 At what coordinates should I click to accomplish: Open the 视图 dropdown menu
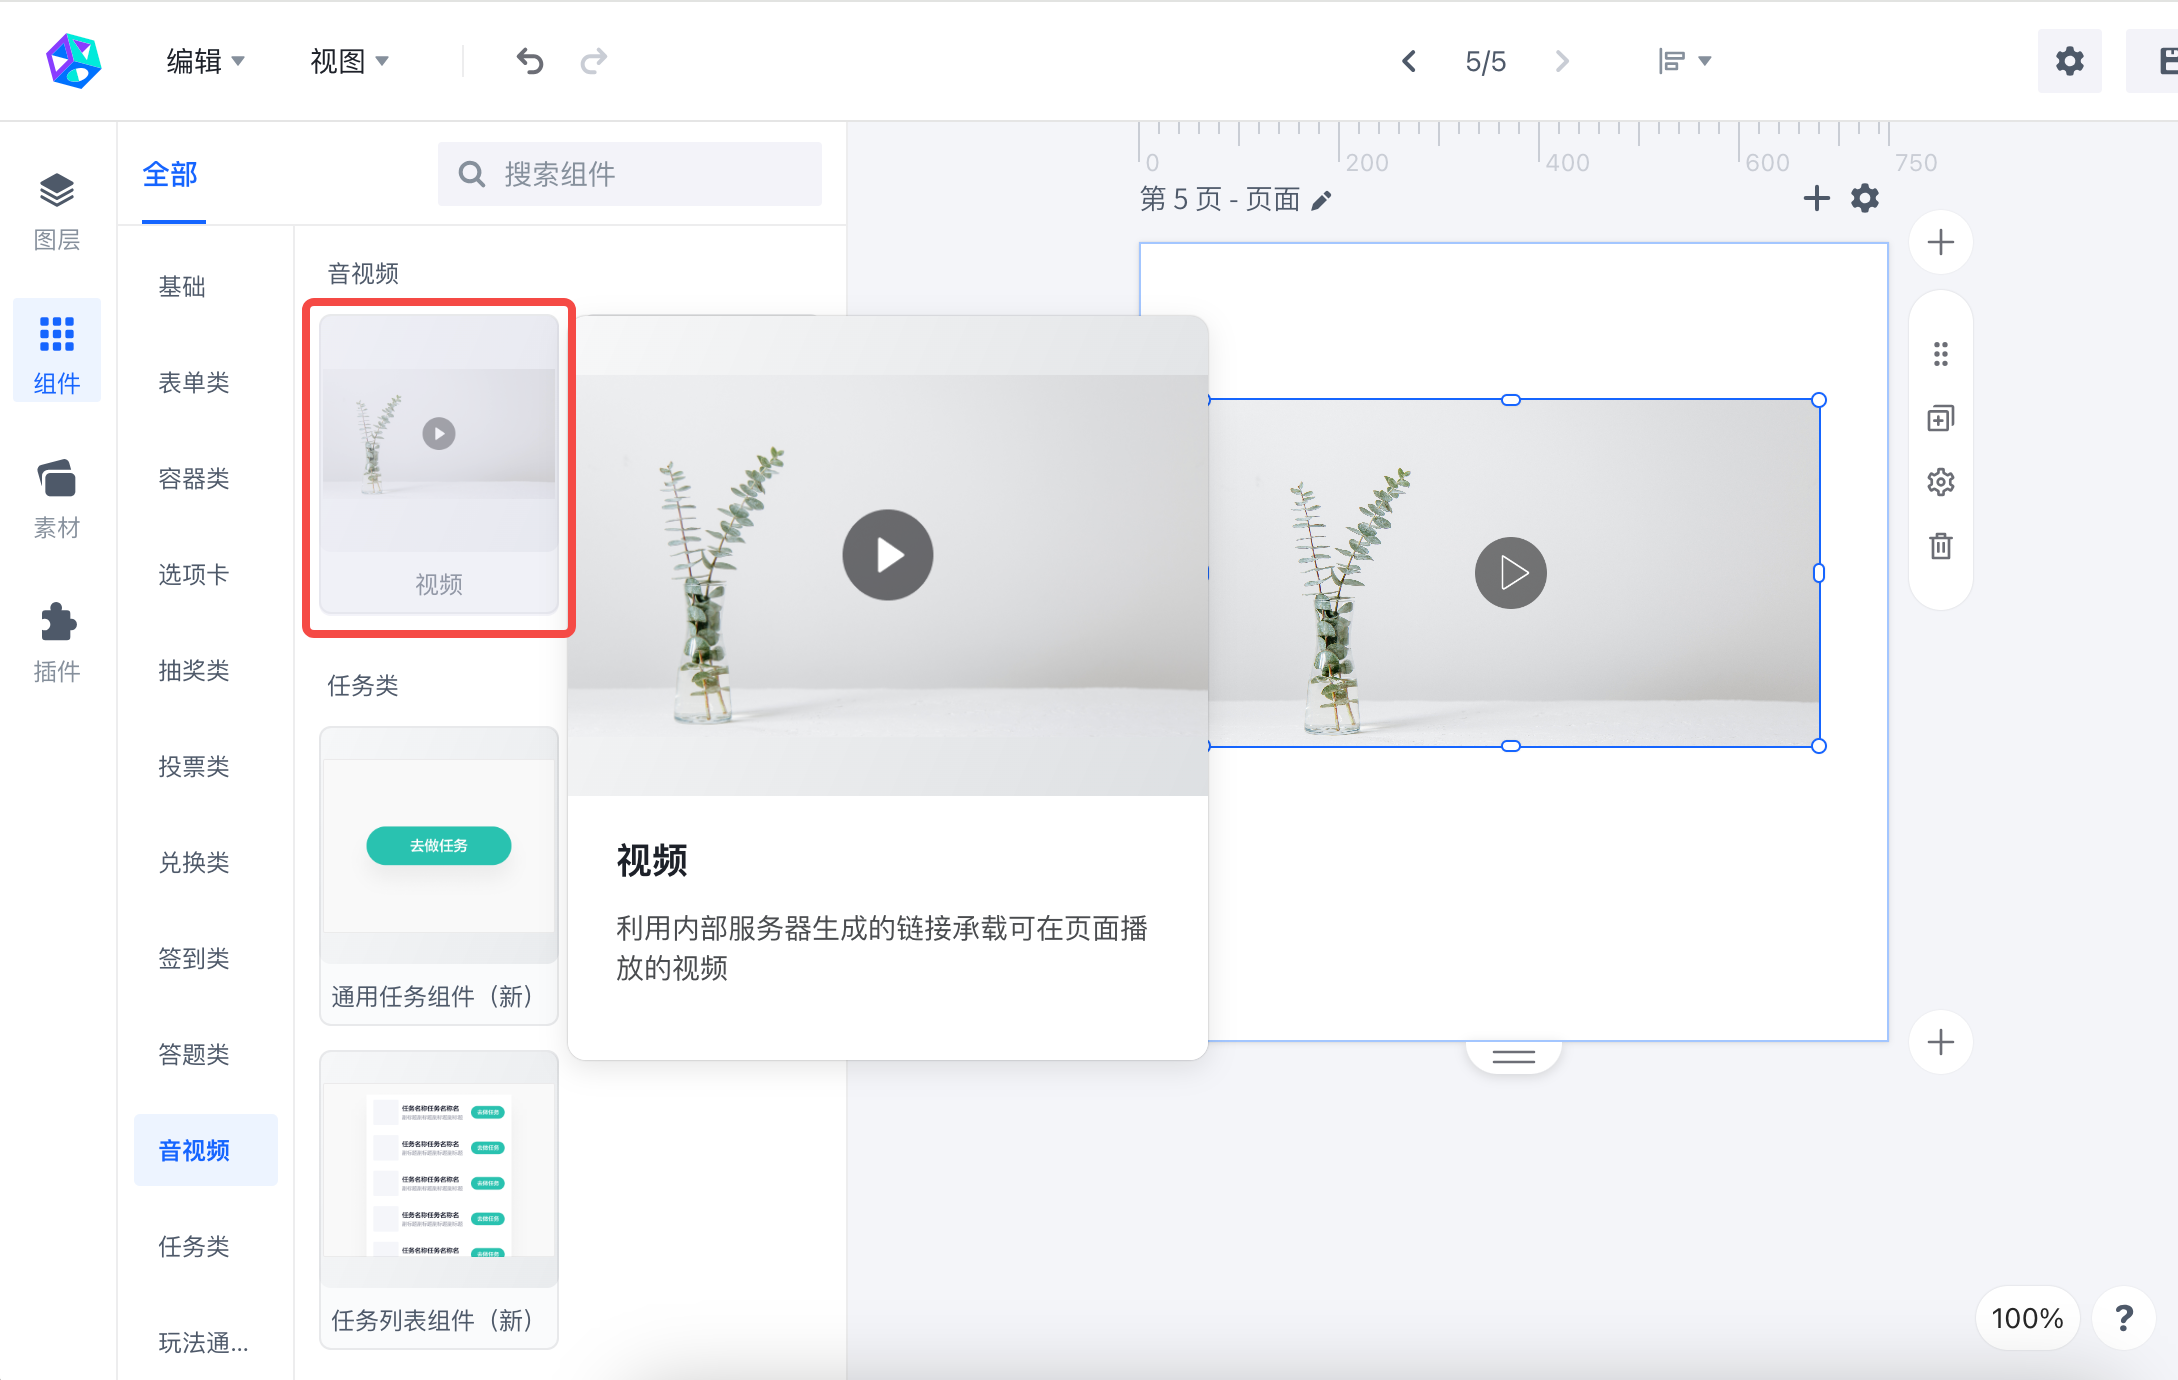tap(349, 62)
